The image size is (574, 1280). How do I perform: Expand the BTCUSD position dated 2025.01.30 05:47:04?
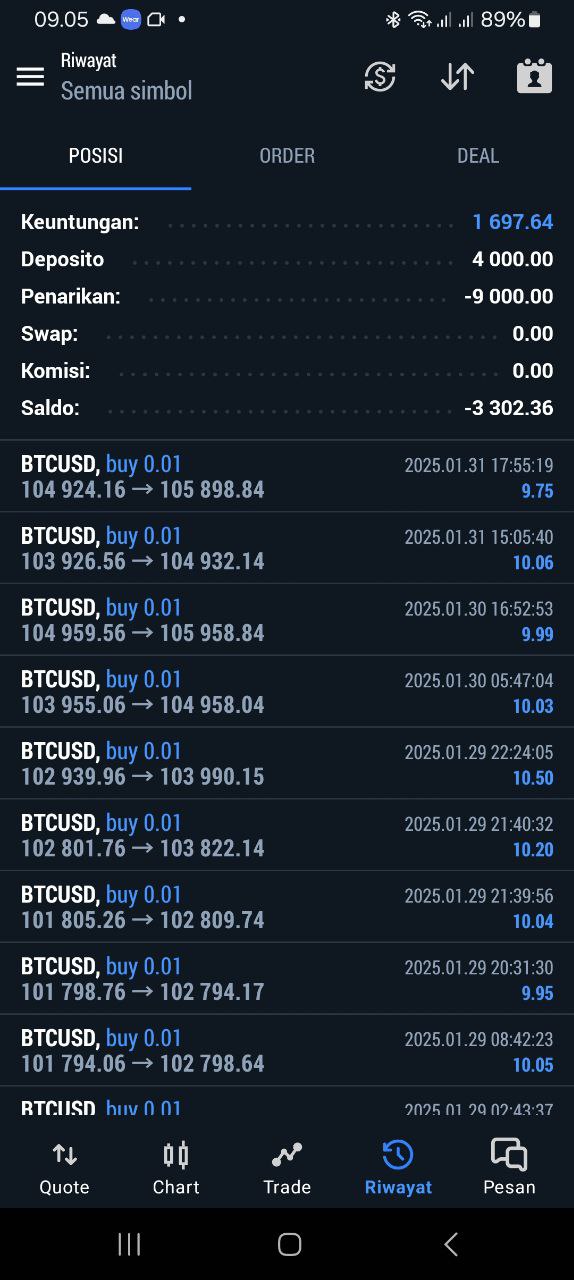287,692
